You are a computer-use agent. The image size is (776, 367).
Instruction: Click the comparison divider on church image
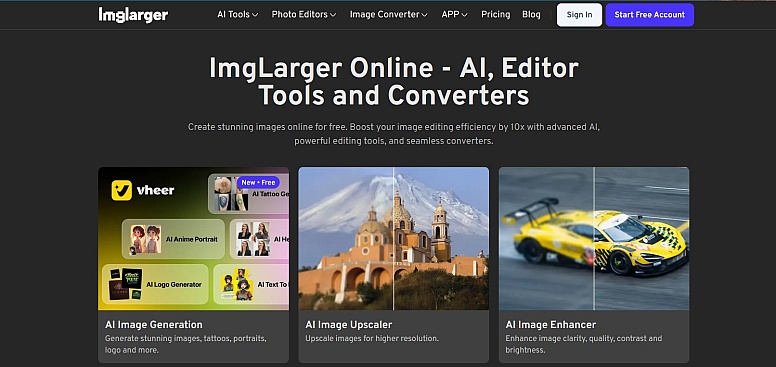tap(393, 238)
